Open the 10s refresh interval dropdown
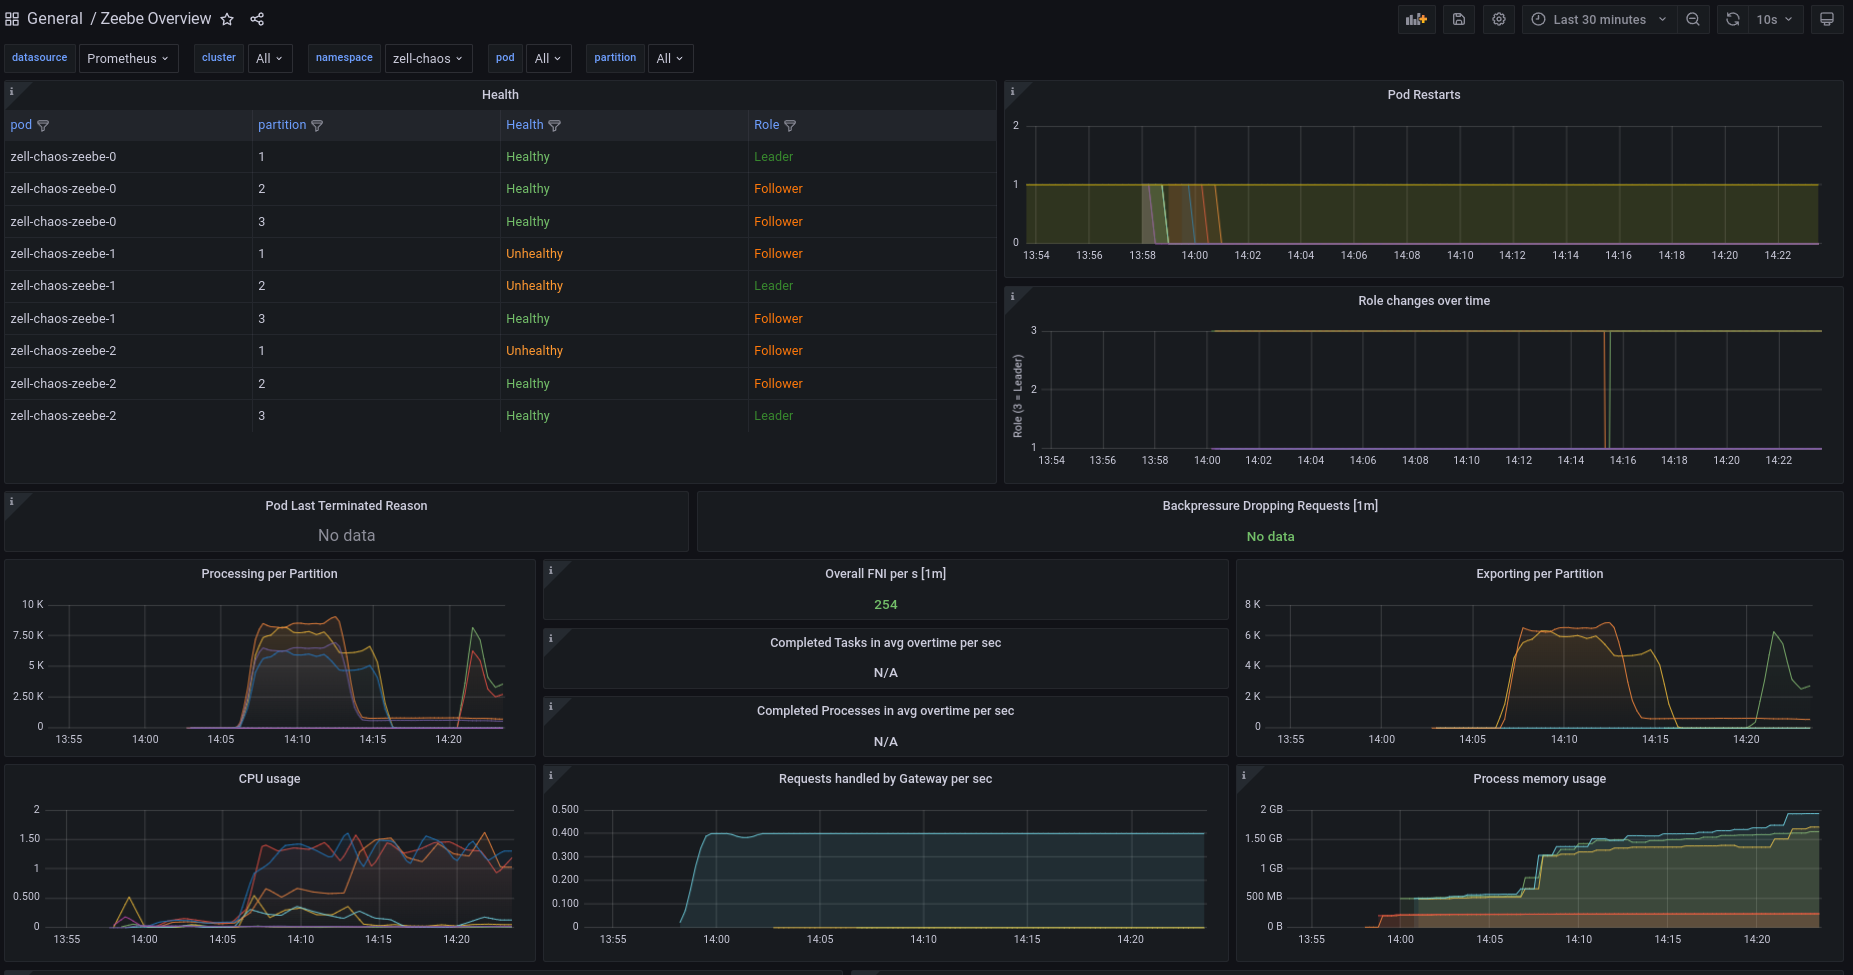 click(x=1775, y=19)
